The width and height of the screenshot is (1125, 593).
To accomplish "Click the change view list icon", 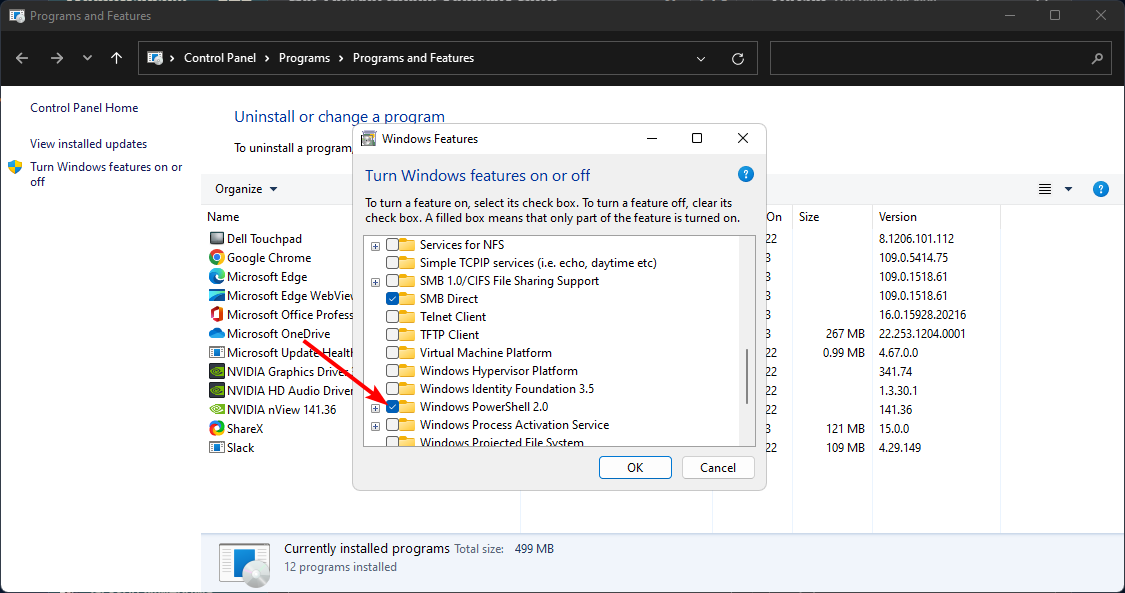I will click(1045, 189).
